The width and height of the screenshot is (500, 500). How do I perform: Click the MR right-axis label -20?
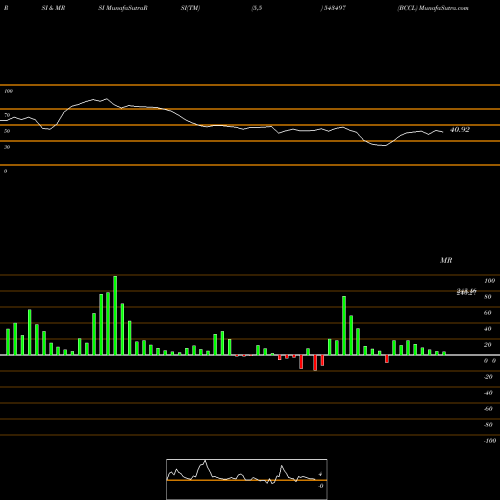click(488, 377)
